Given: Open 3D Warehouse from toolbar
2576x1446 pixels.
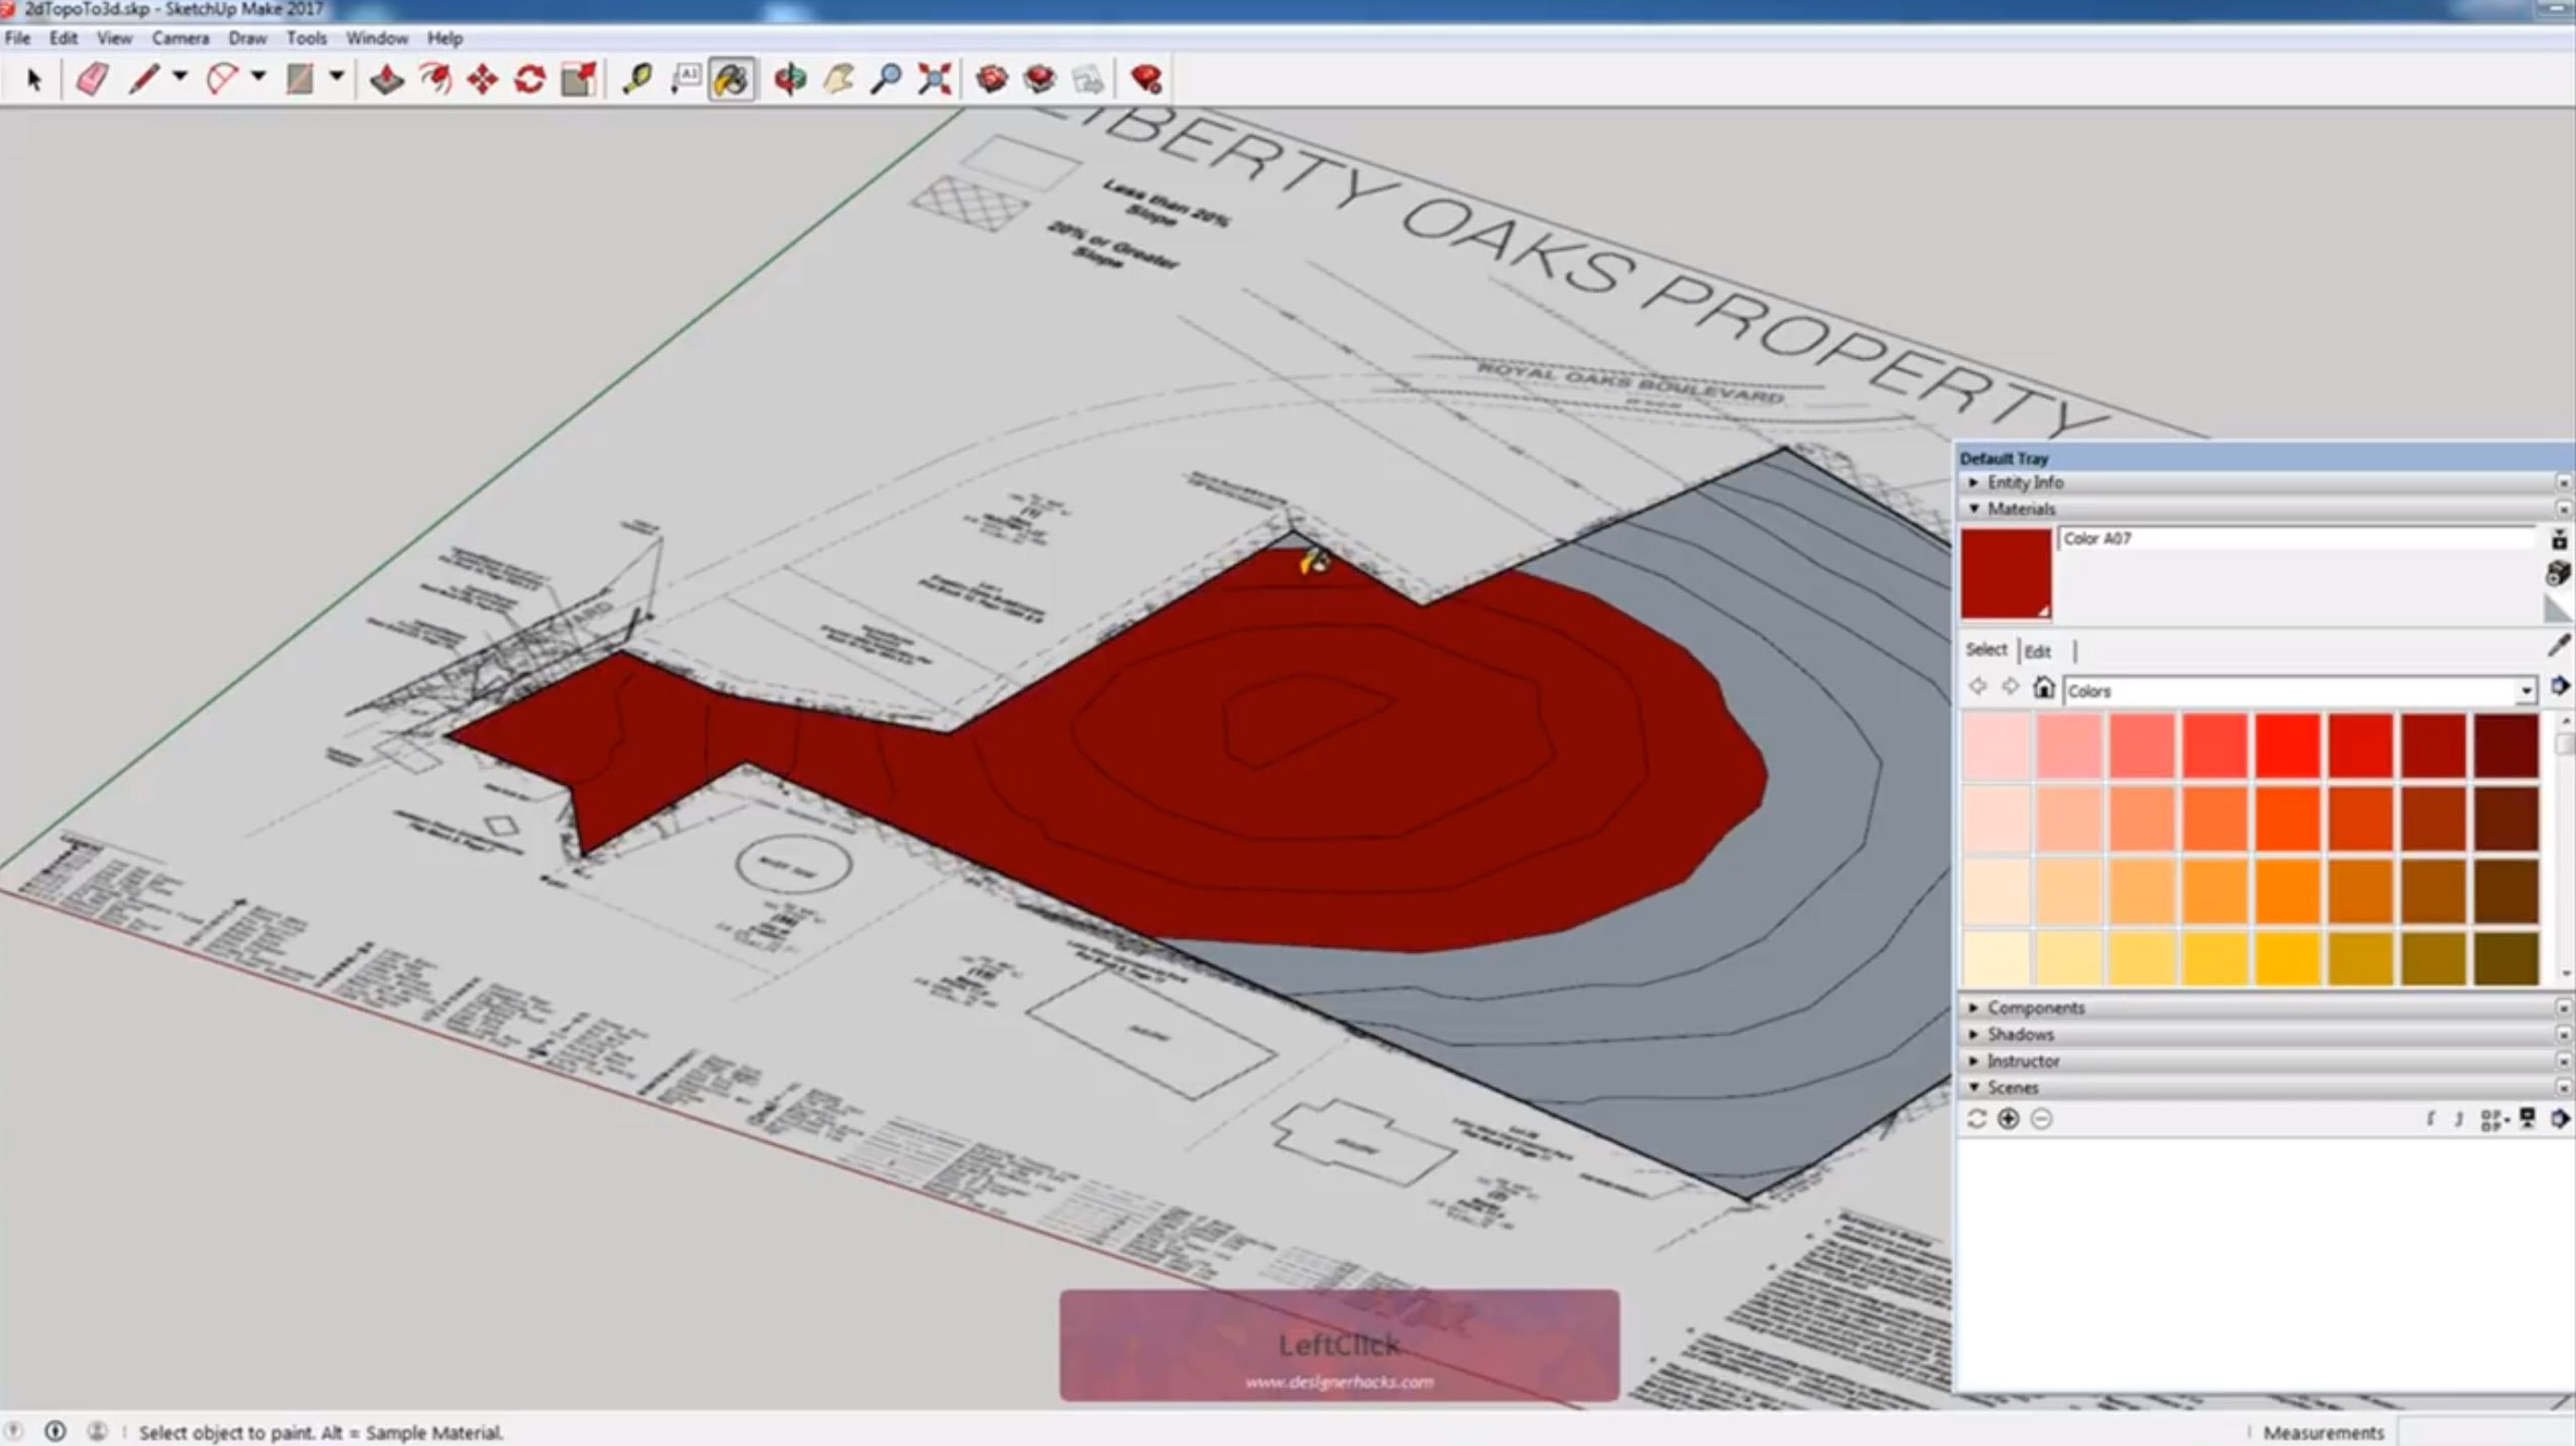Looking at the screenshot, I should click(x=992, y=79).
